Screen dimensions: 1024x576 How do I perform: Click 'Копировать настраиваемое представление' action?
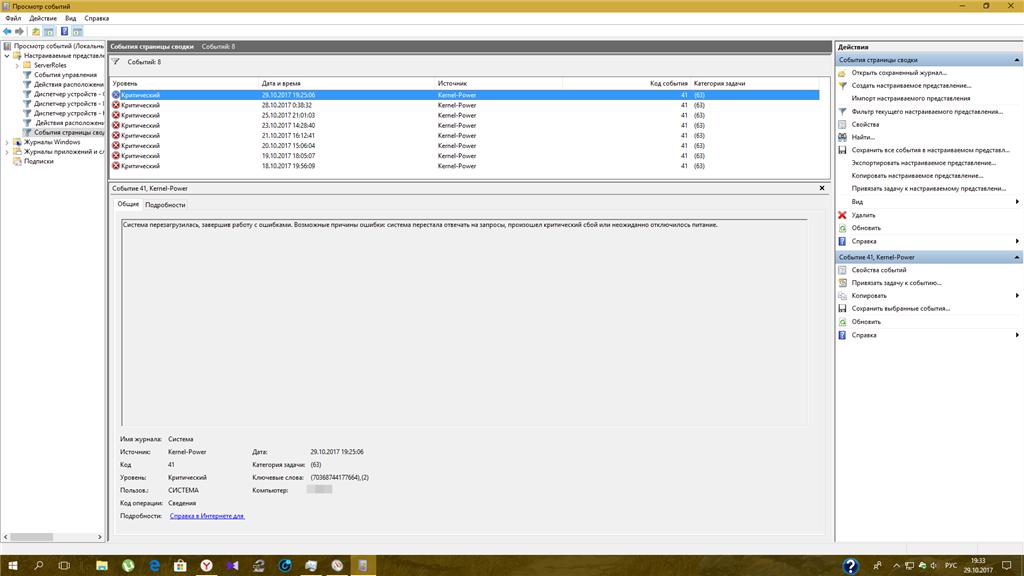917,176
